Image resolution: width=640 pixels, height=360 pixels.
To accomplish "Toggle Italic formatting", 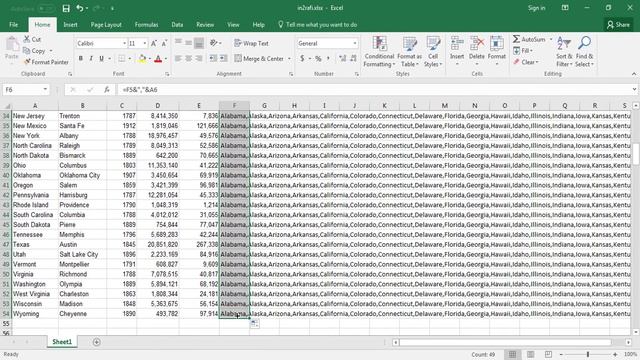I will pos(91,59).
